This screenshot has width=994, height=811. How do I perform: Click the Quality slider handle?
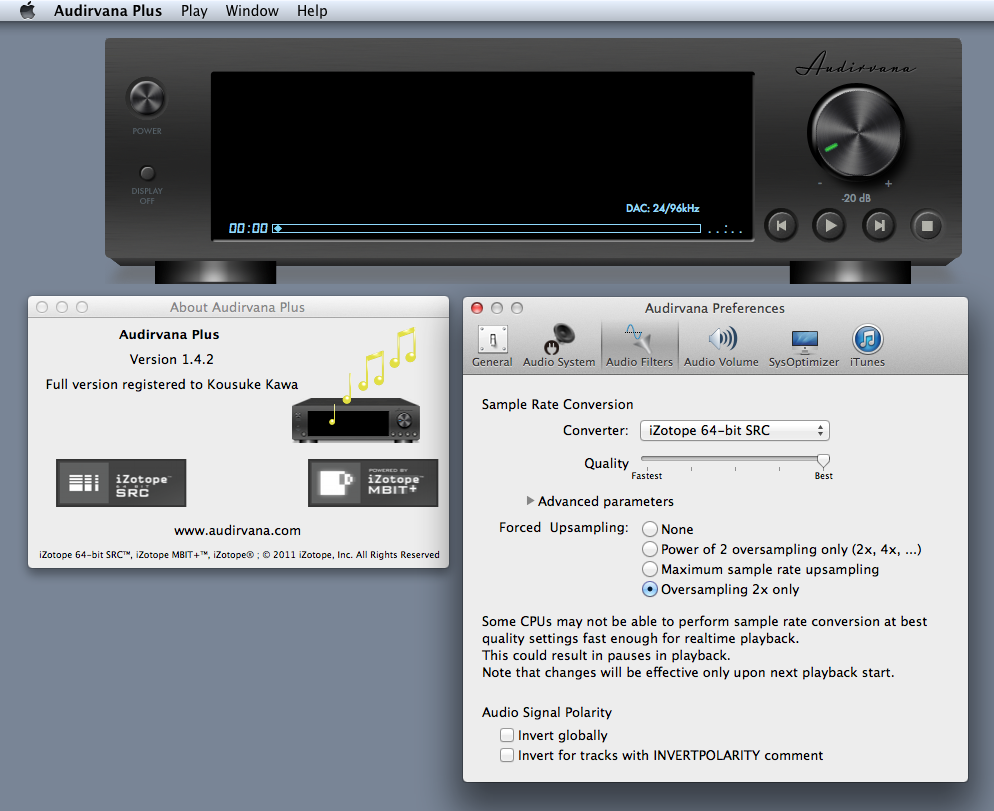pos(823,461)
